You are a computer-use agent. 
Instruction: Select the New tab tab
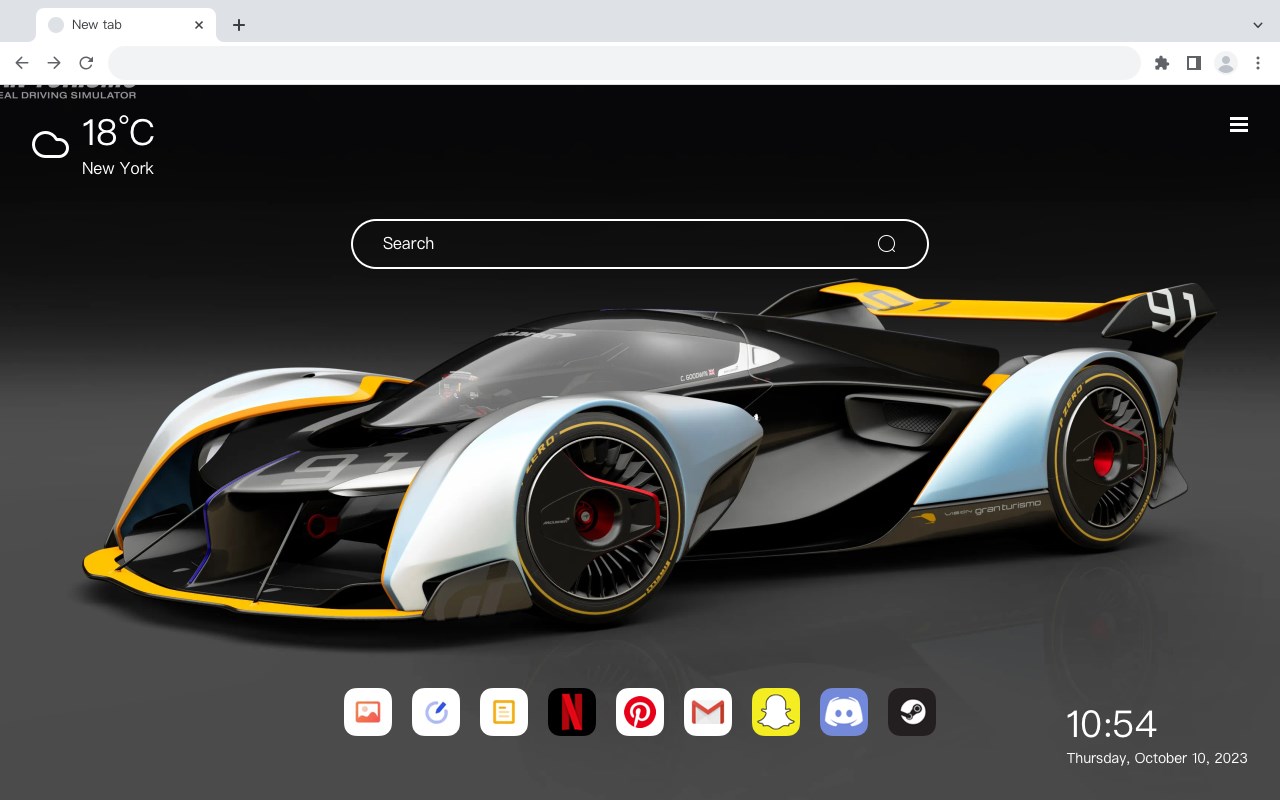coord(126,25)
